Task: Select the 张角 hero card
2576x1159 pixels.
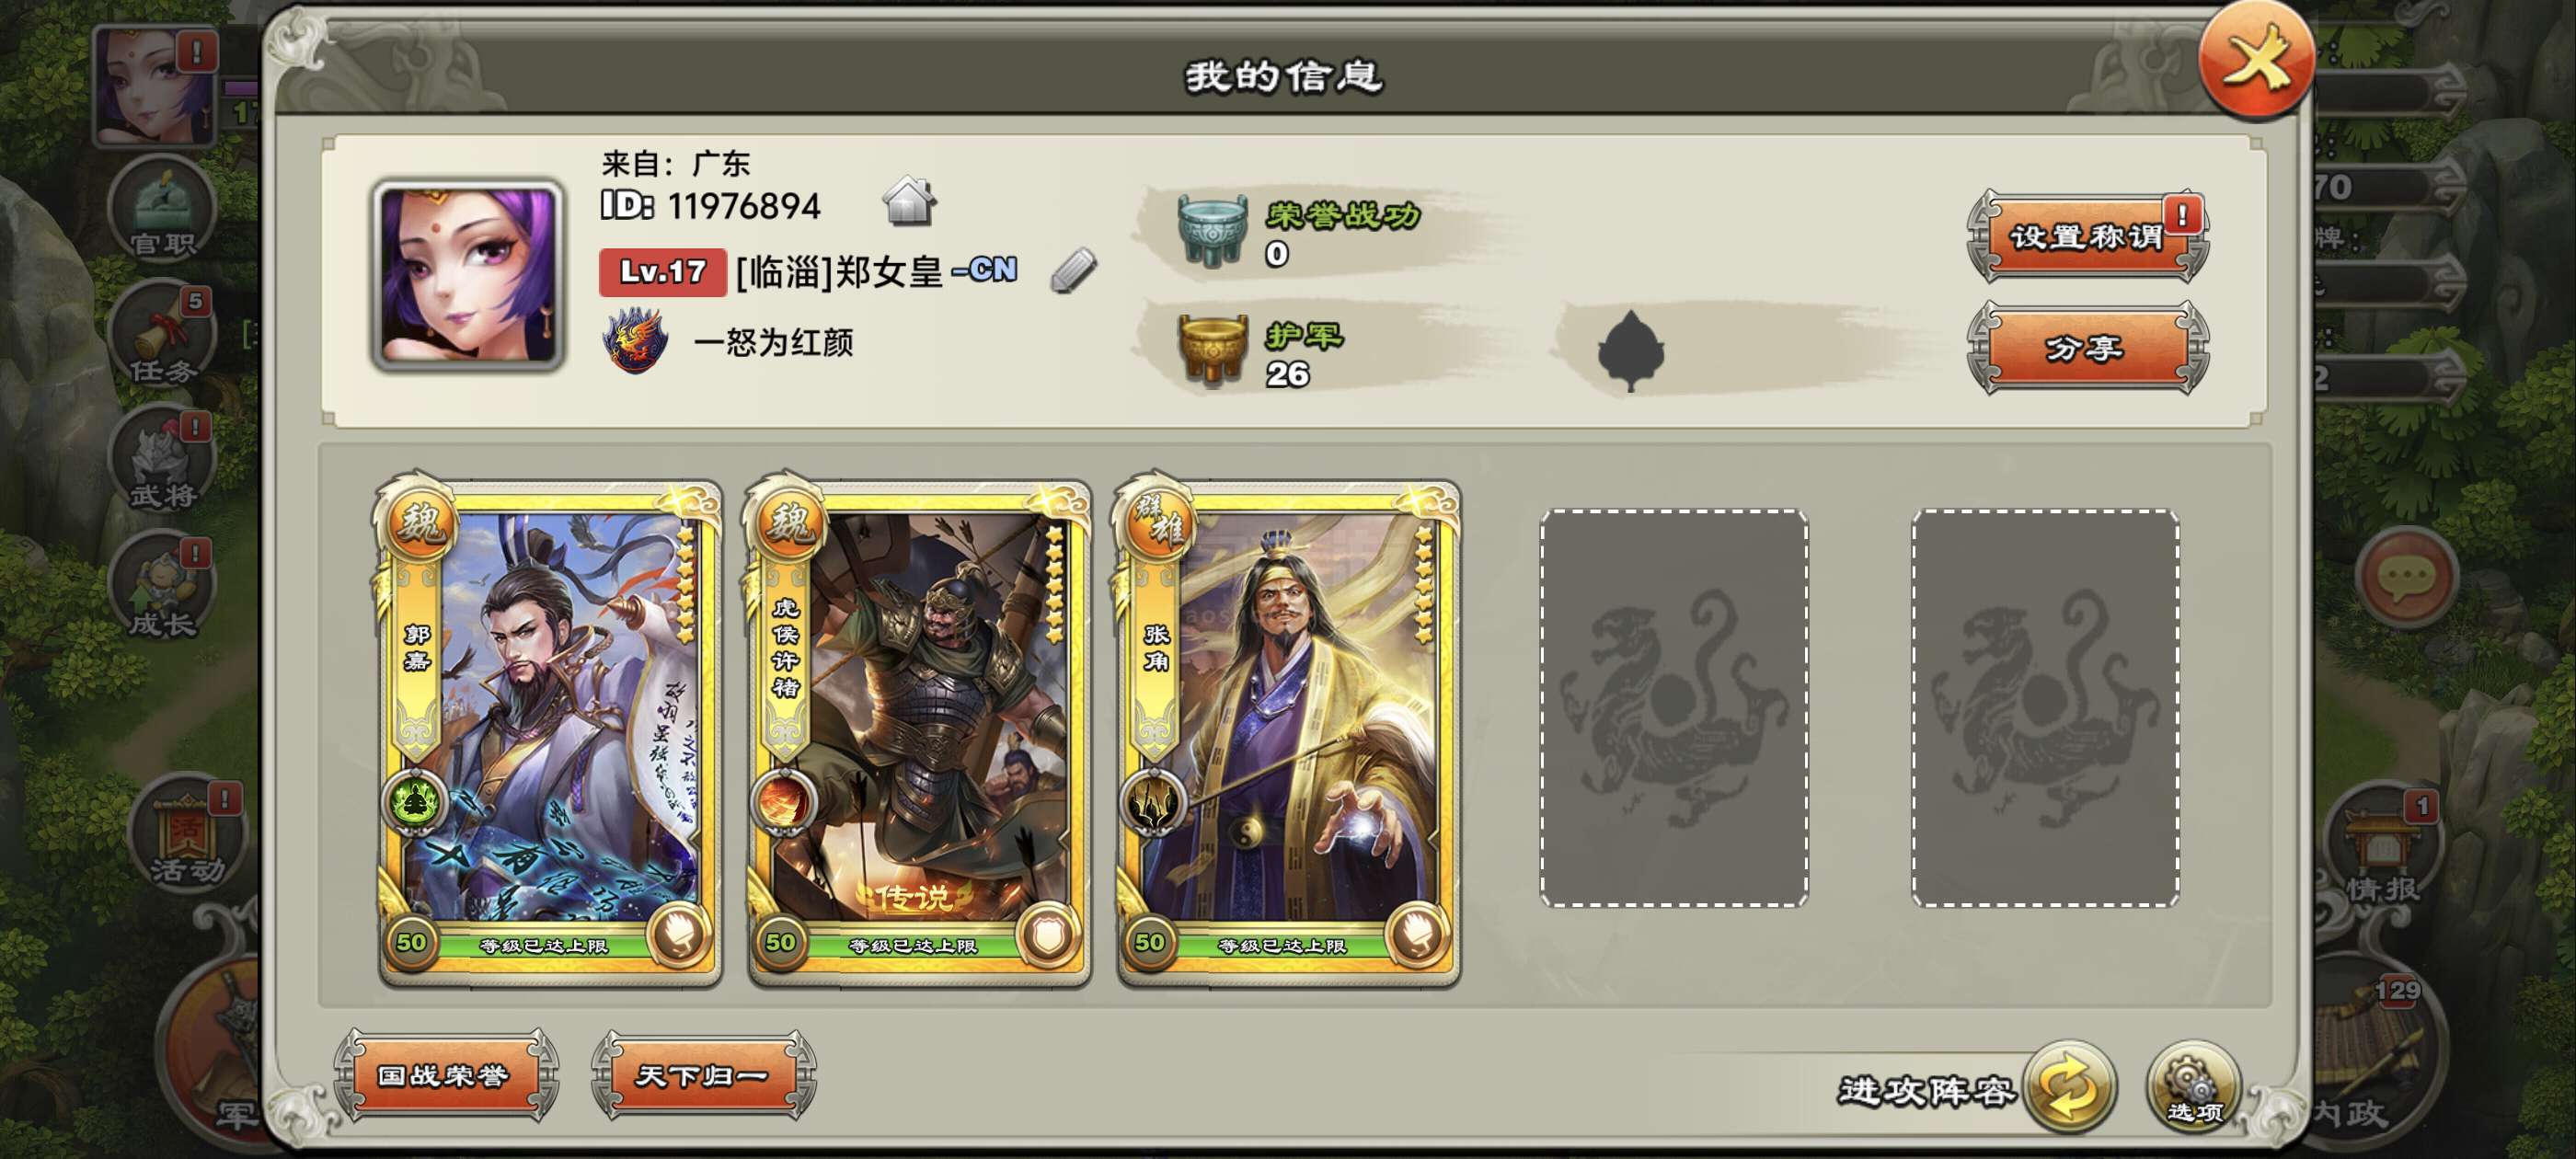Action: pos(1287,729)
